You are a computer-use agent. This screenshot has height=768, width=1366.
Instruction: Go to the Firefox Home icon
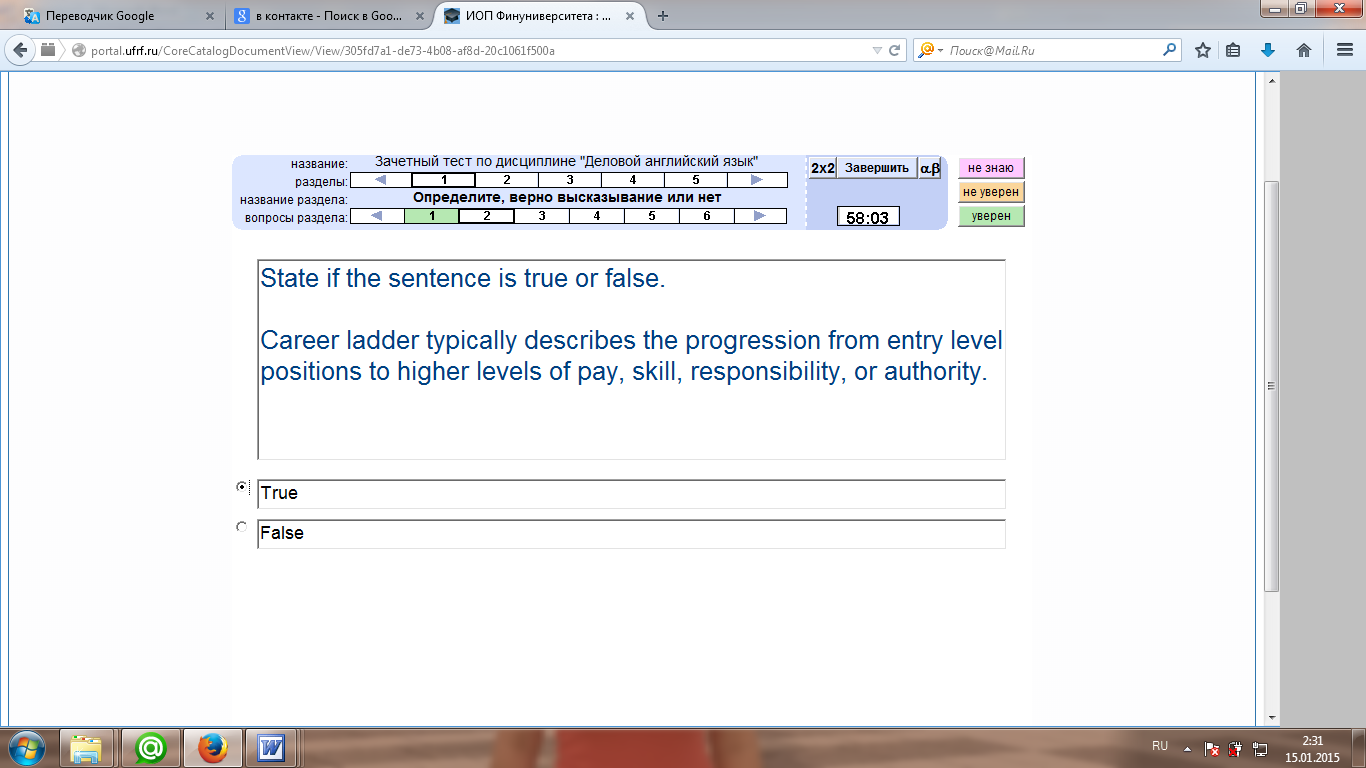[1304, 50]
